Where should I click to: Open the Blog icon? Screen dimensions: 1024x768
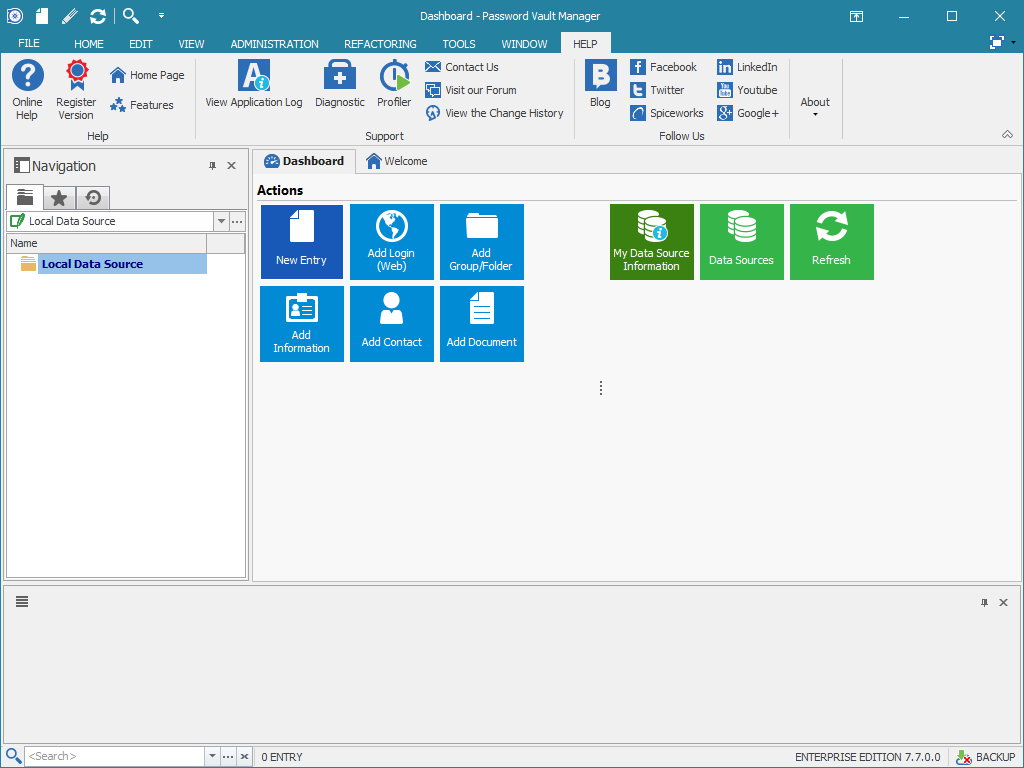[600, 84]
